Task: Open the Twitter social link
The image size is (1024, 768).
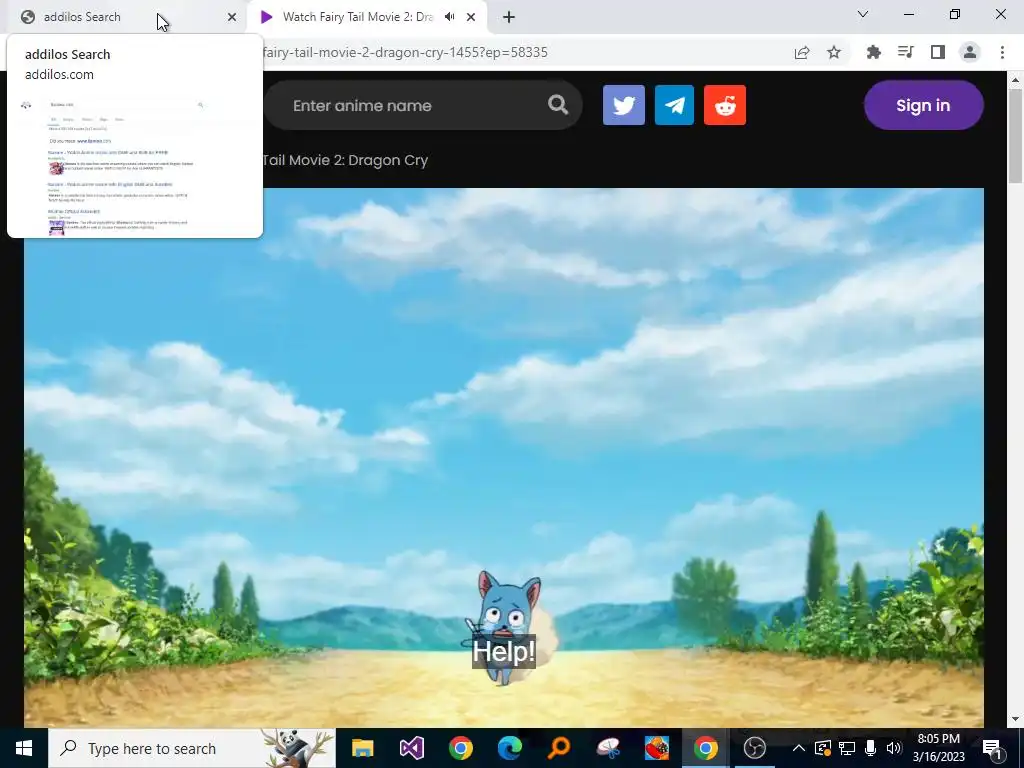Action: pyautogui.click(x=624, y=105)
